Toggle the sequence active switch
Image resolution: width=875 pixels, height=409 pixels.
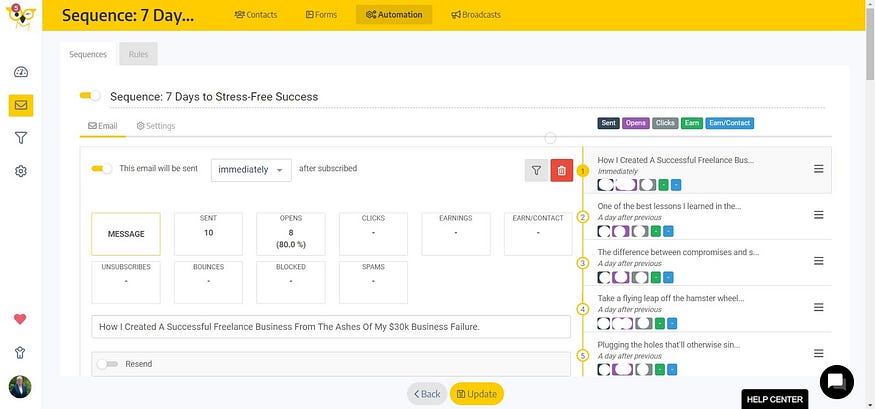(x=90, y=95)
